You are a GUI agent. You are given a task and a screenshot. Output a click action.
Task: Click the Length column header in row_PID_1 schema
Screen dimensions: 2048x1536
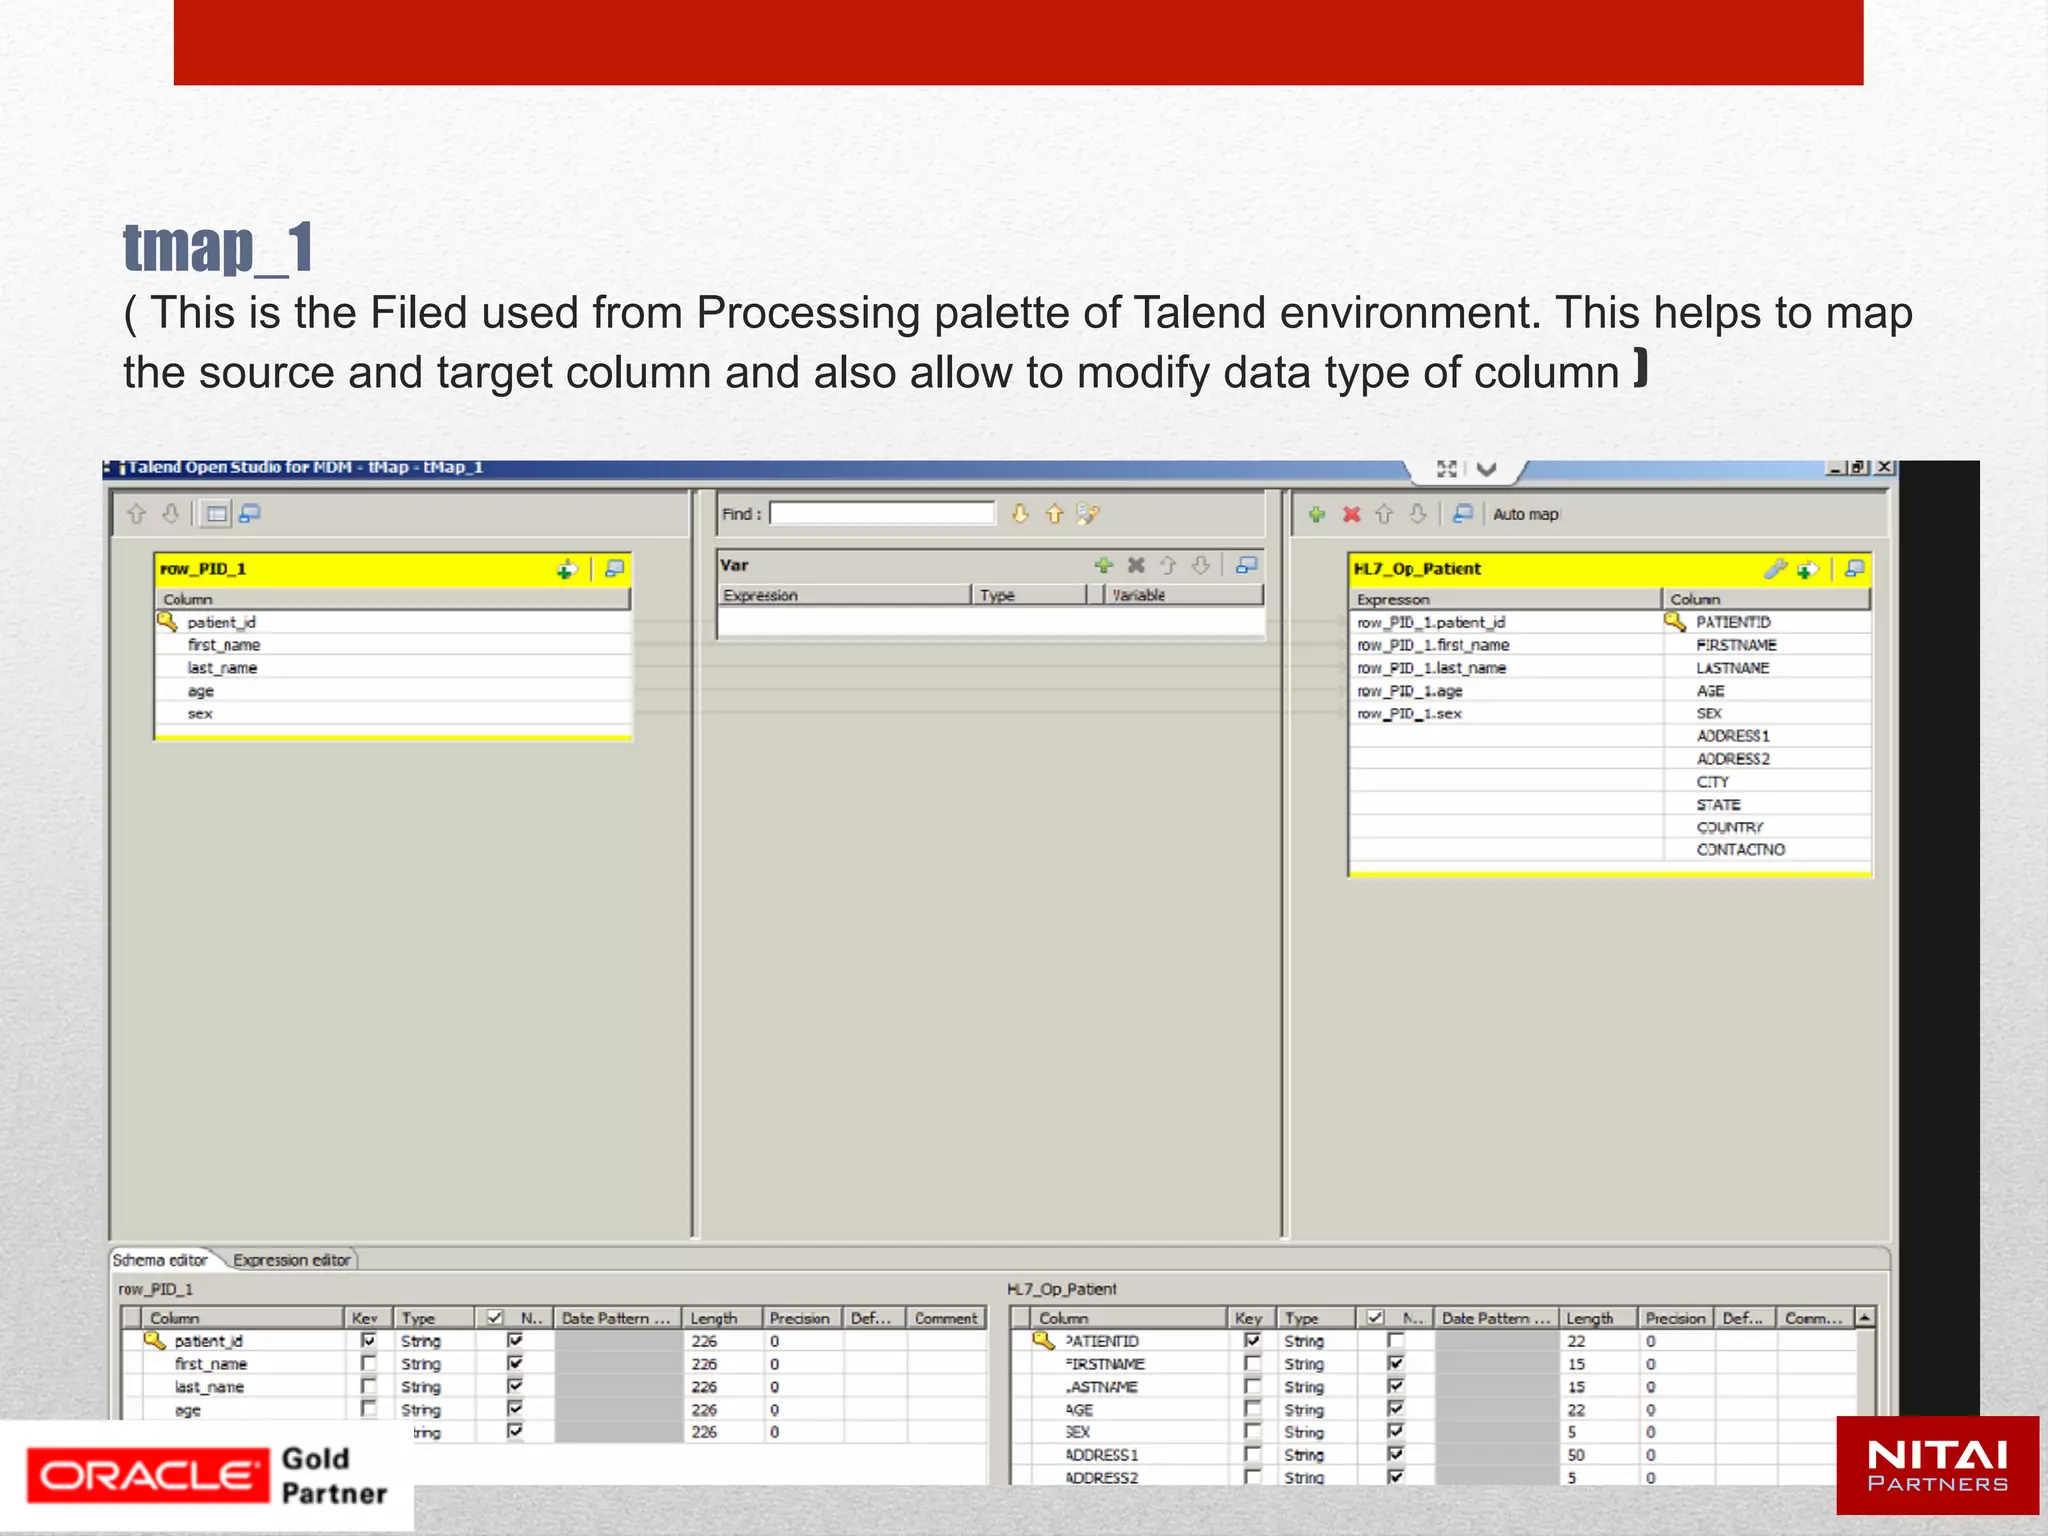click(x=722, y=1318)
